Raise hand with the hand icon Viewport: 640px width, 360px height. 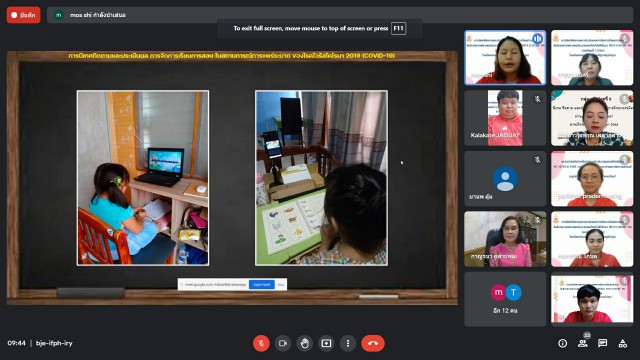click(x=304, y=343)
